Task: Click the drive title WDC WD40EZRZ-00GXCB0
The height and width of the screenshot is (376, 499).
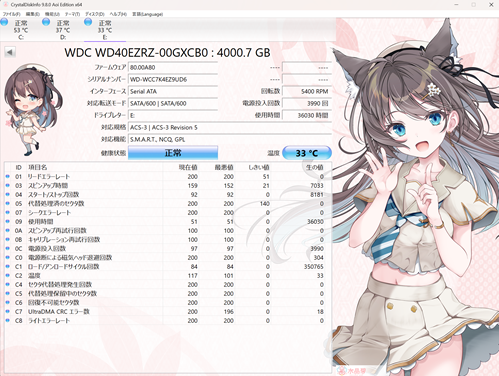Action: (136, 53)
